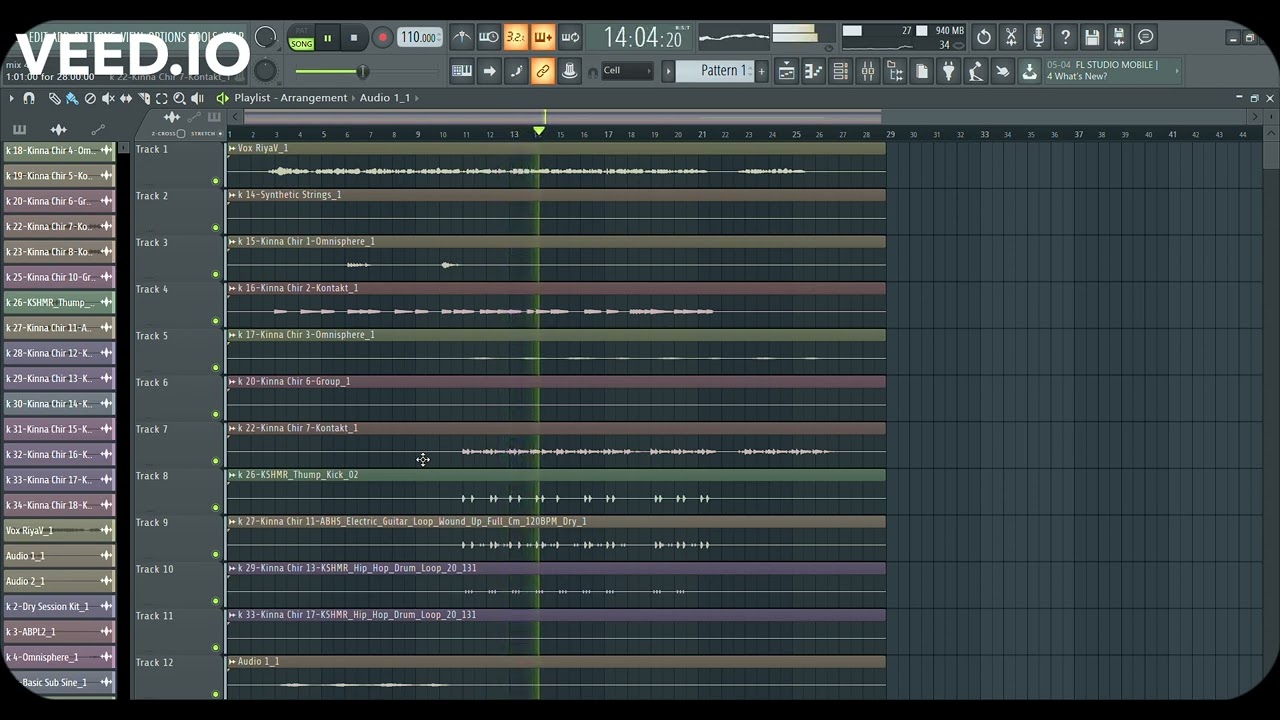Mute Track 2 with its green dot
The image size is (1280, 720).
click(x=215, y=227)
